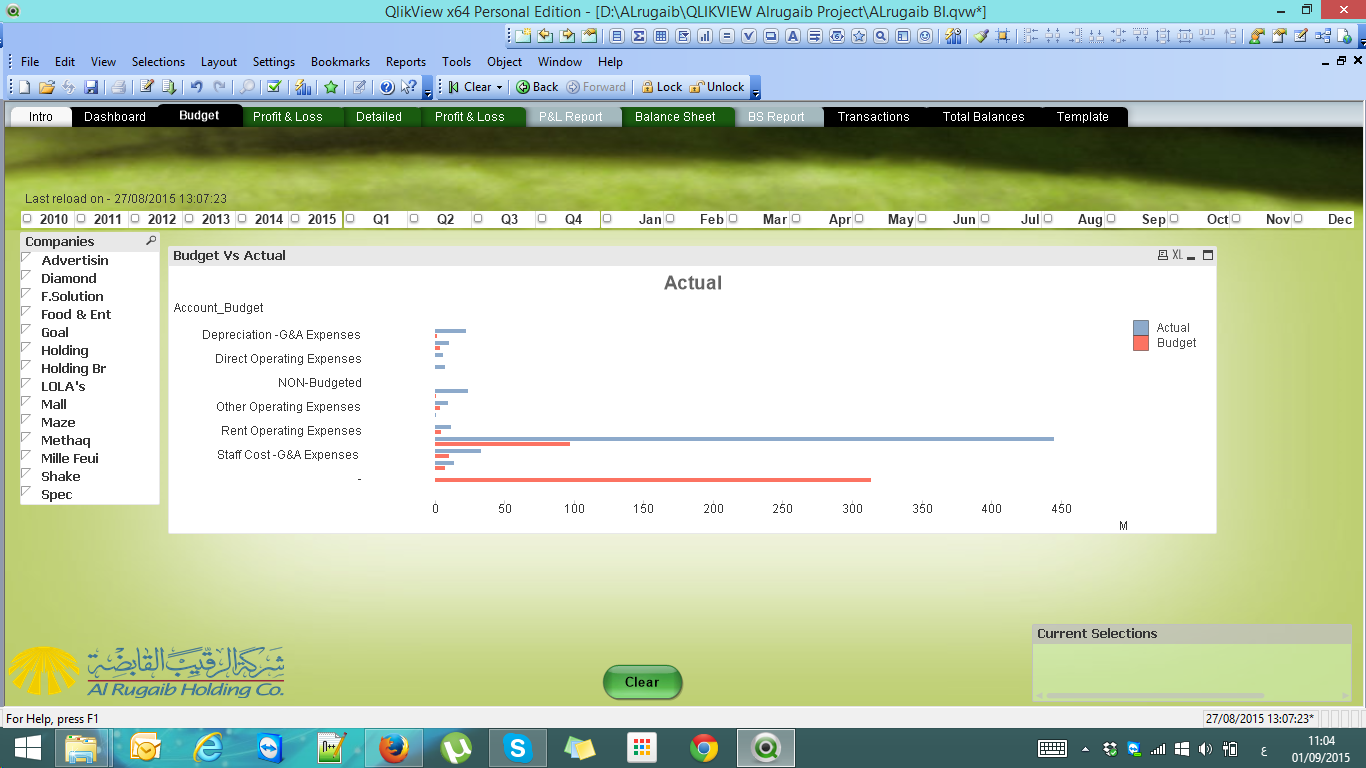Click the Budget red legend swatch
This screenshot has width=1366, height=768.
click(x=1141, y=343)
